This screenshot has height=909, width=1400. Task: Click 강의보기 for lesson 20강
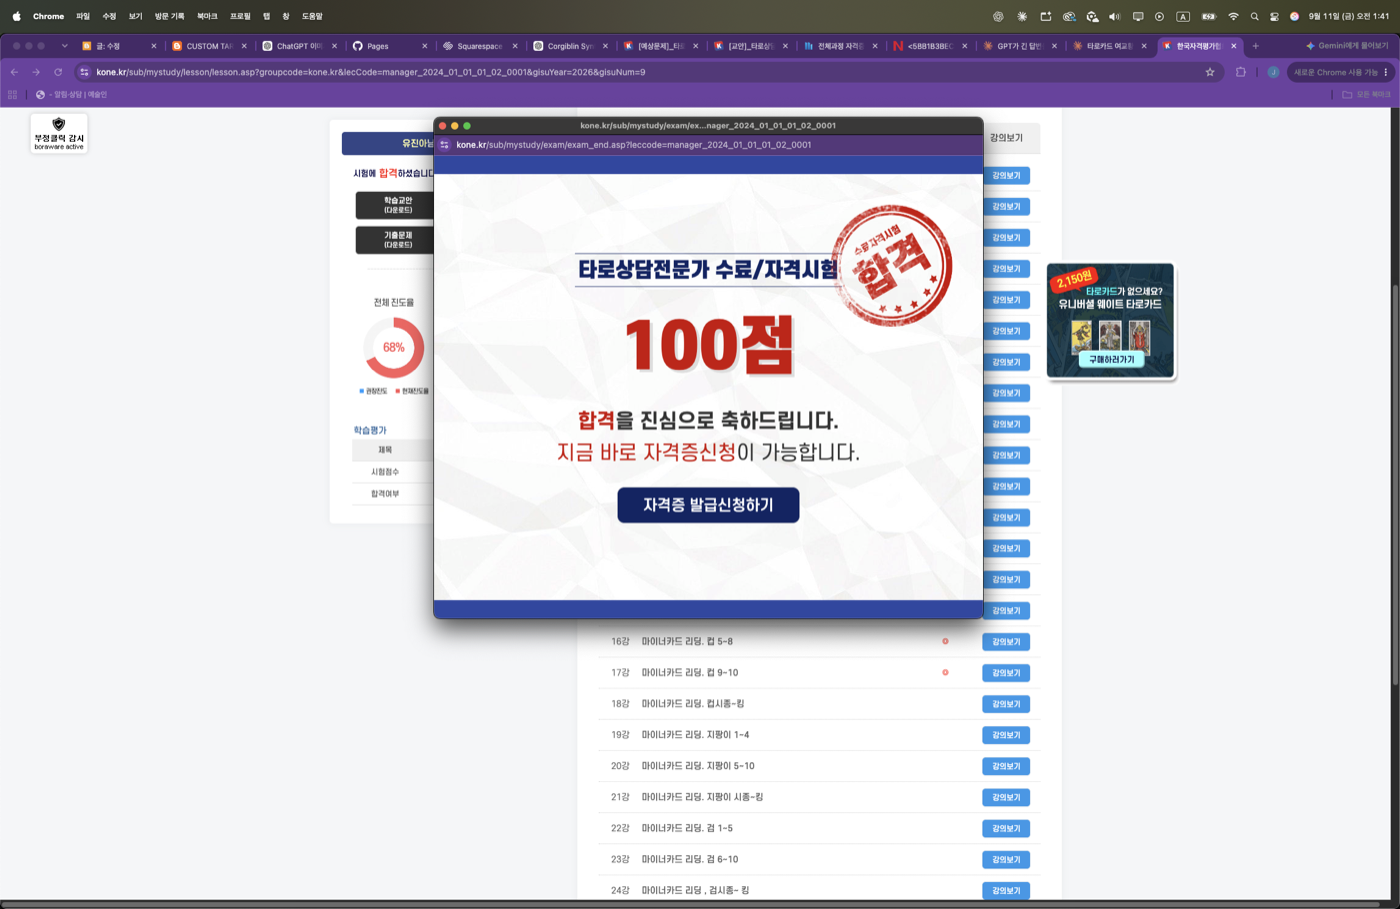pos(1006,766)
